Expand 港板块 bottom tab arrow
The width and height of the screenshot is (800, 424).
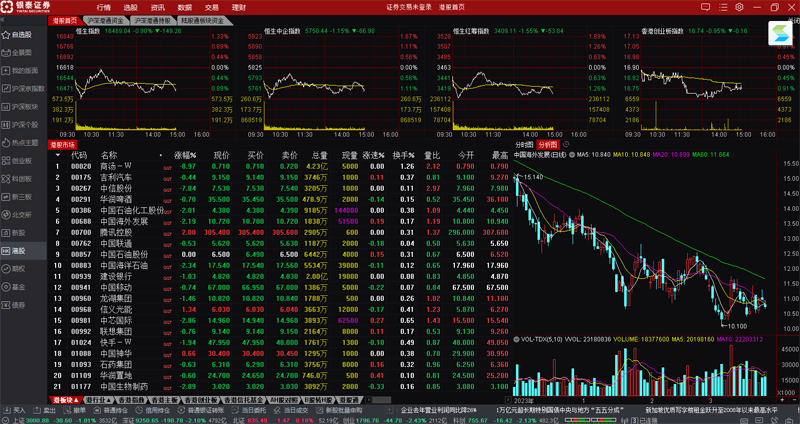[x=77, y=401]
